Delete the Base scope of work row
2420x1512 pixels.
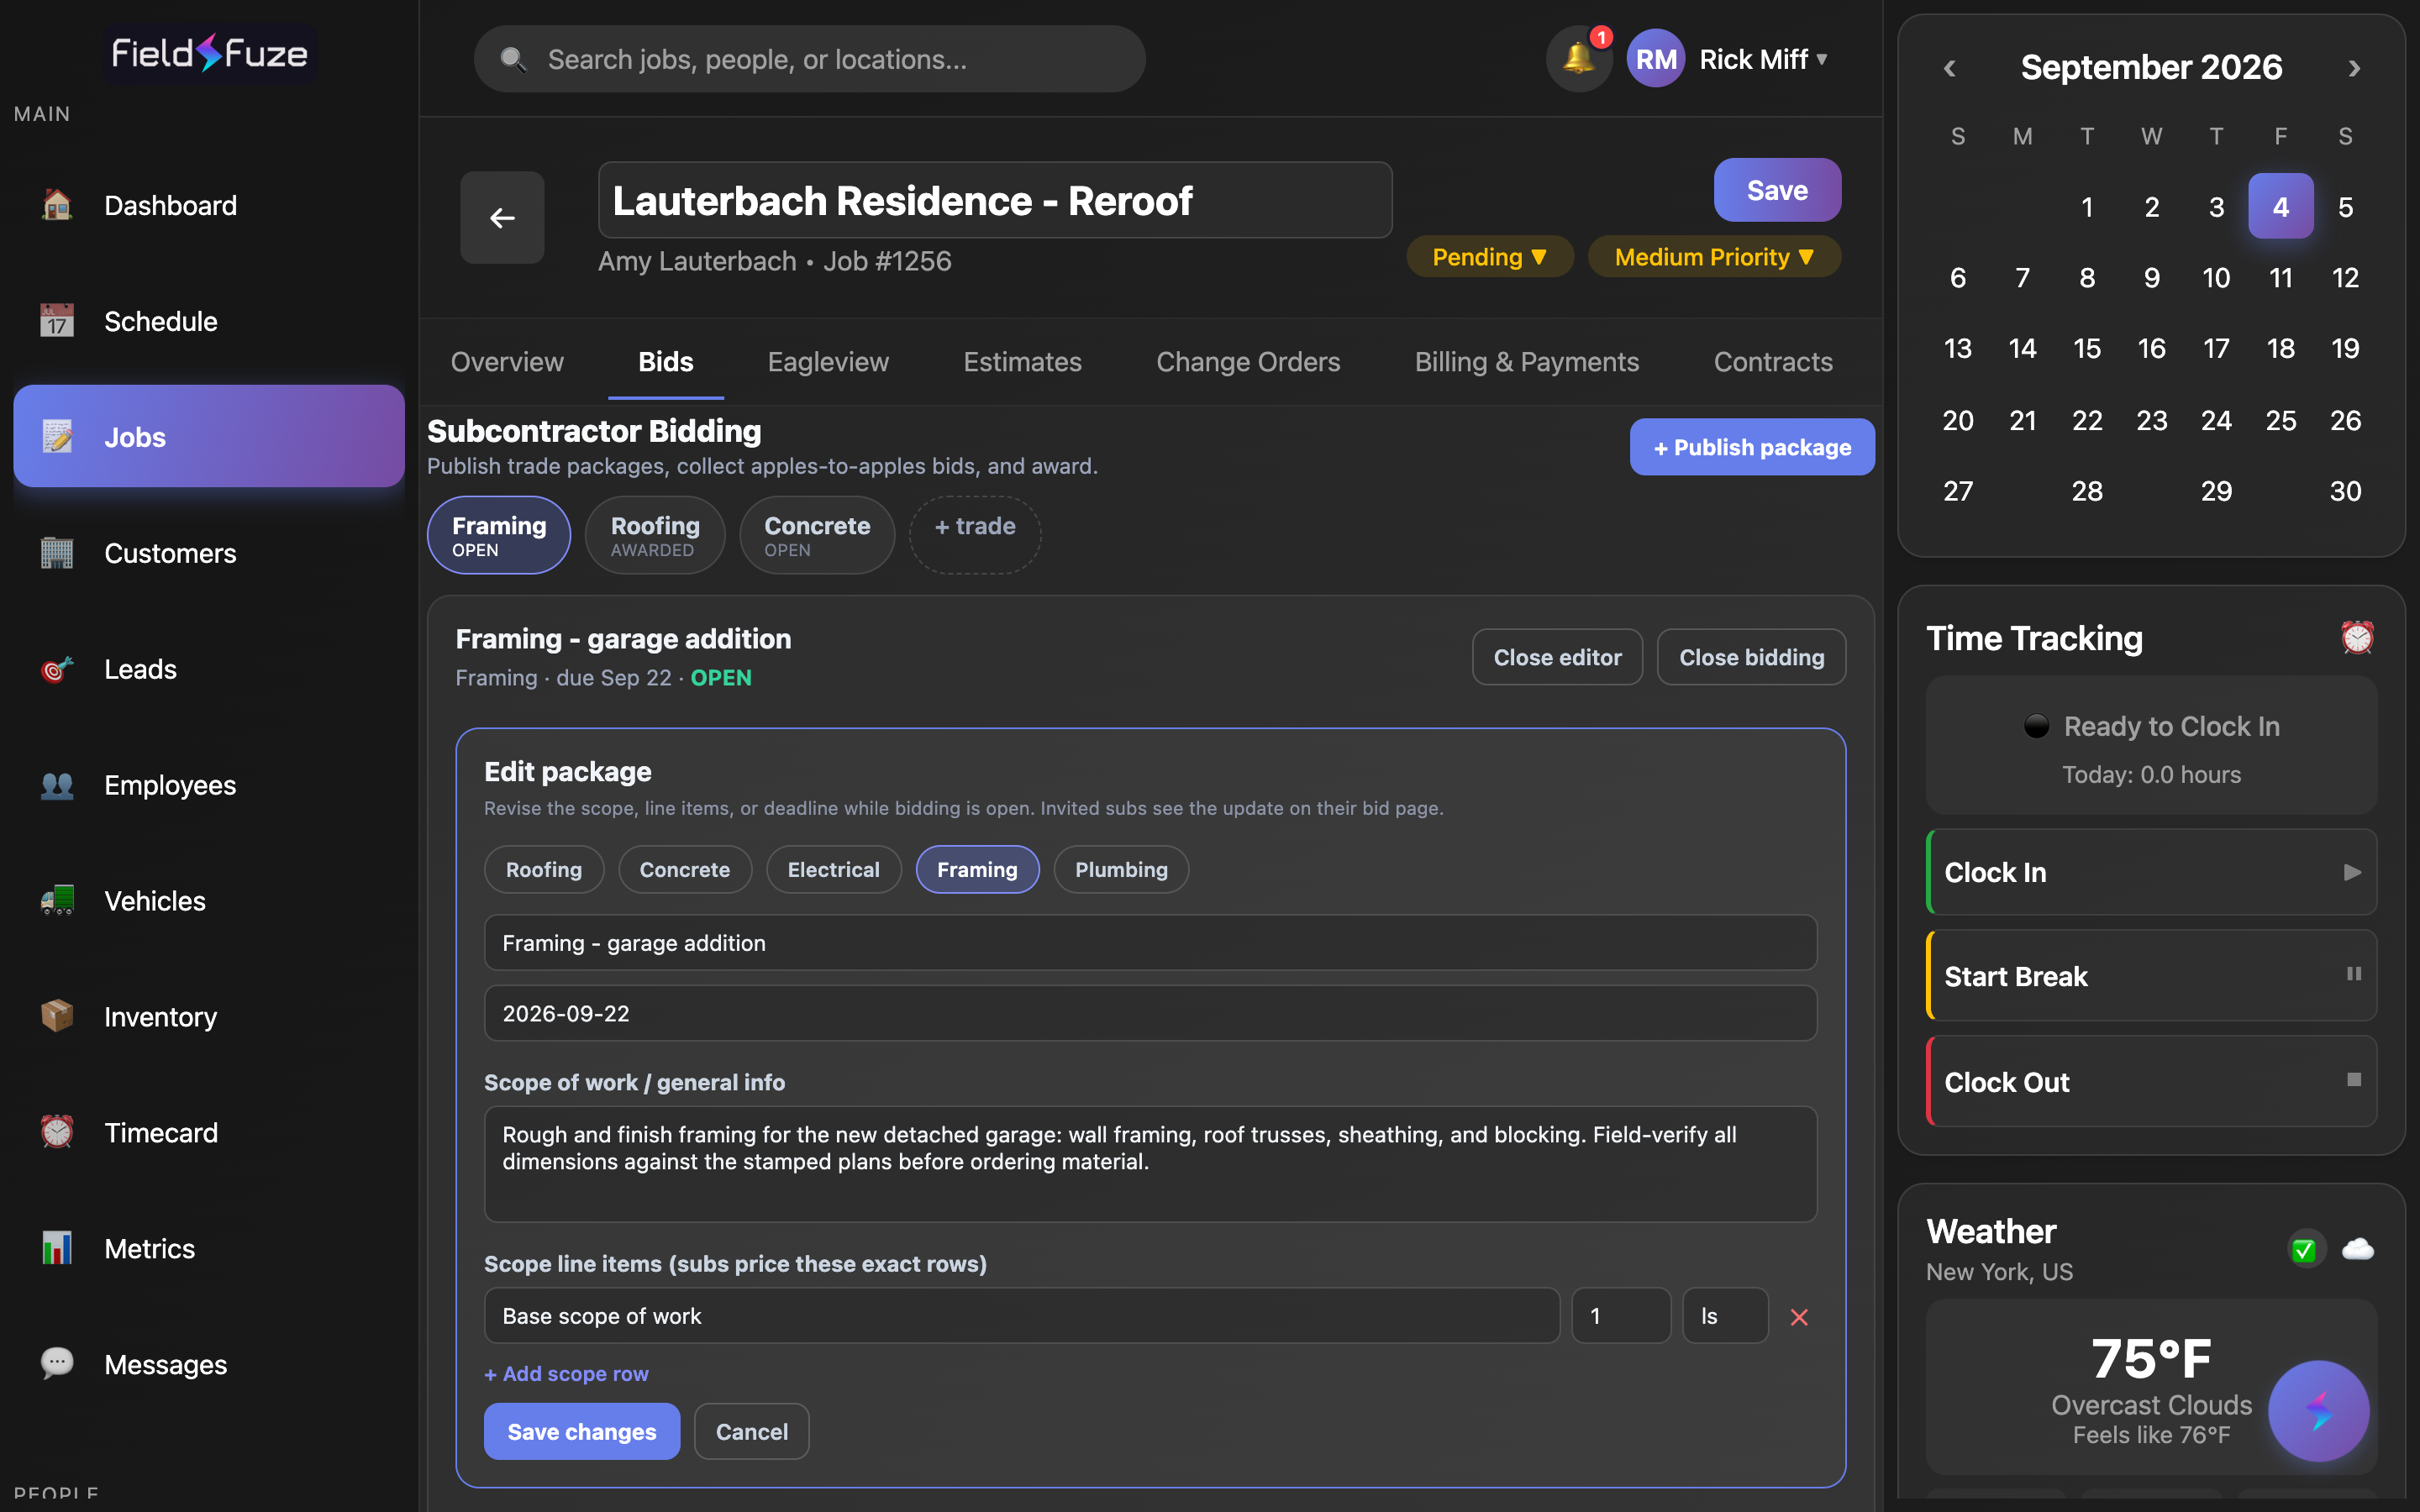coord(1799,1317)
